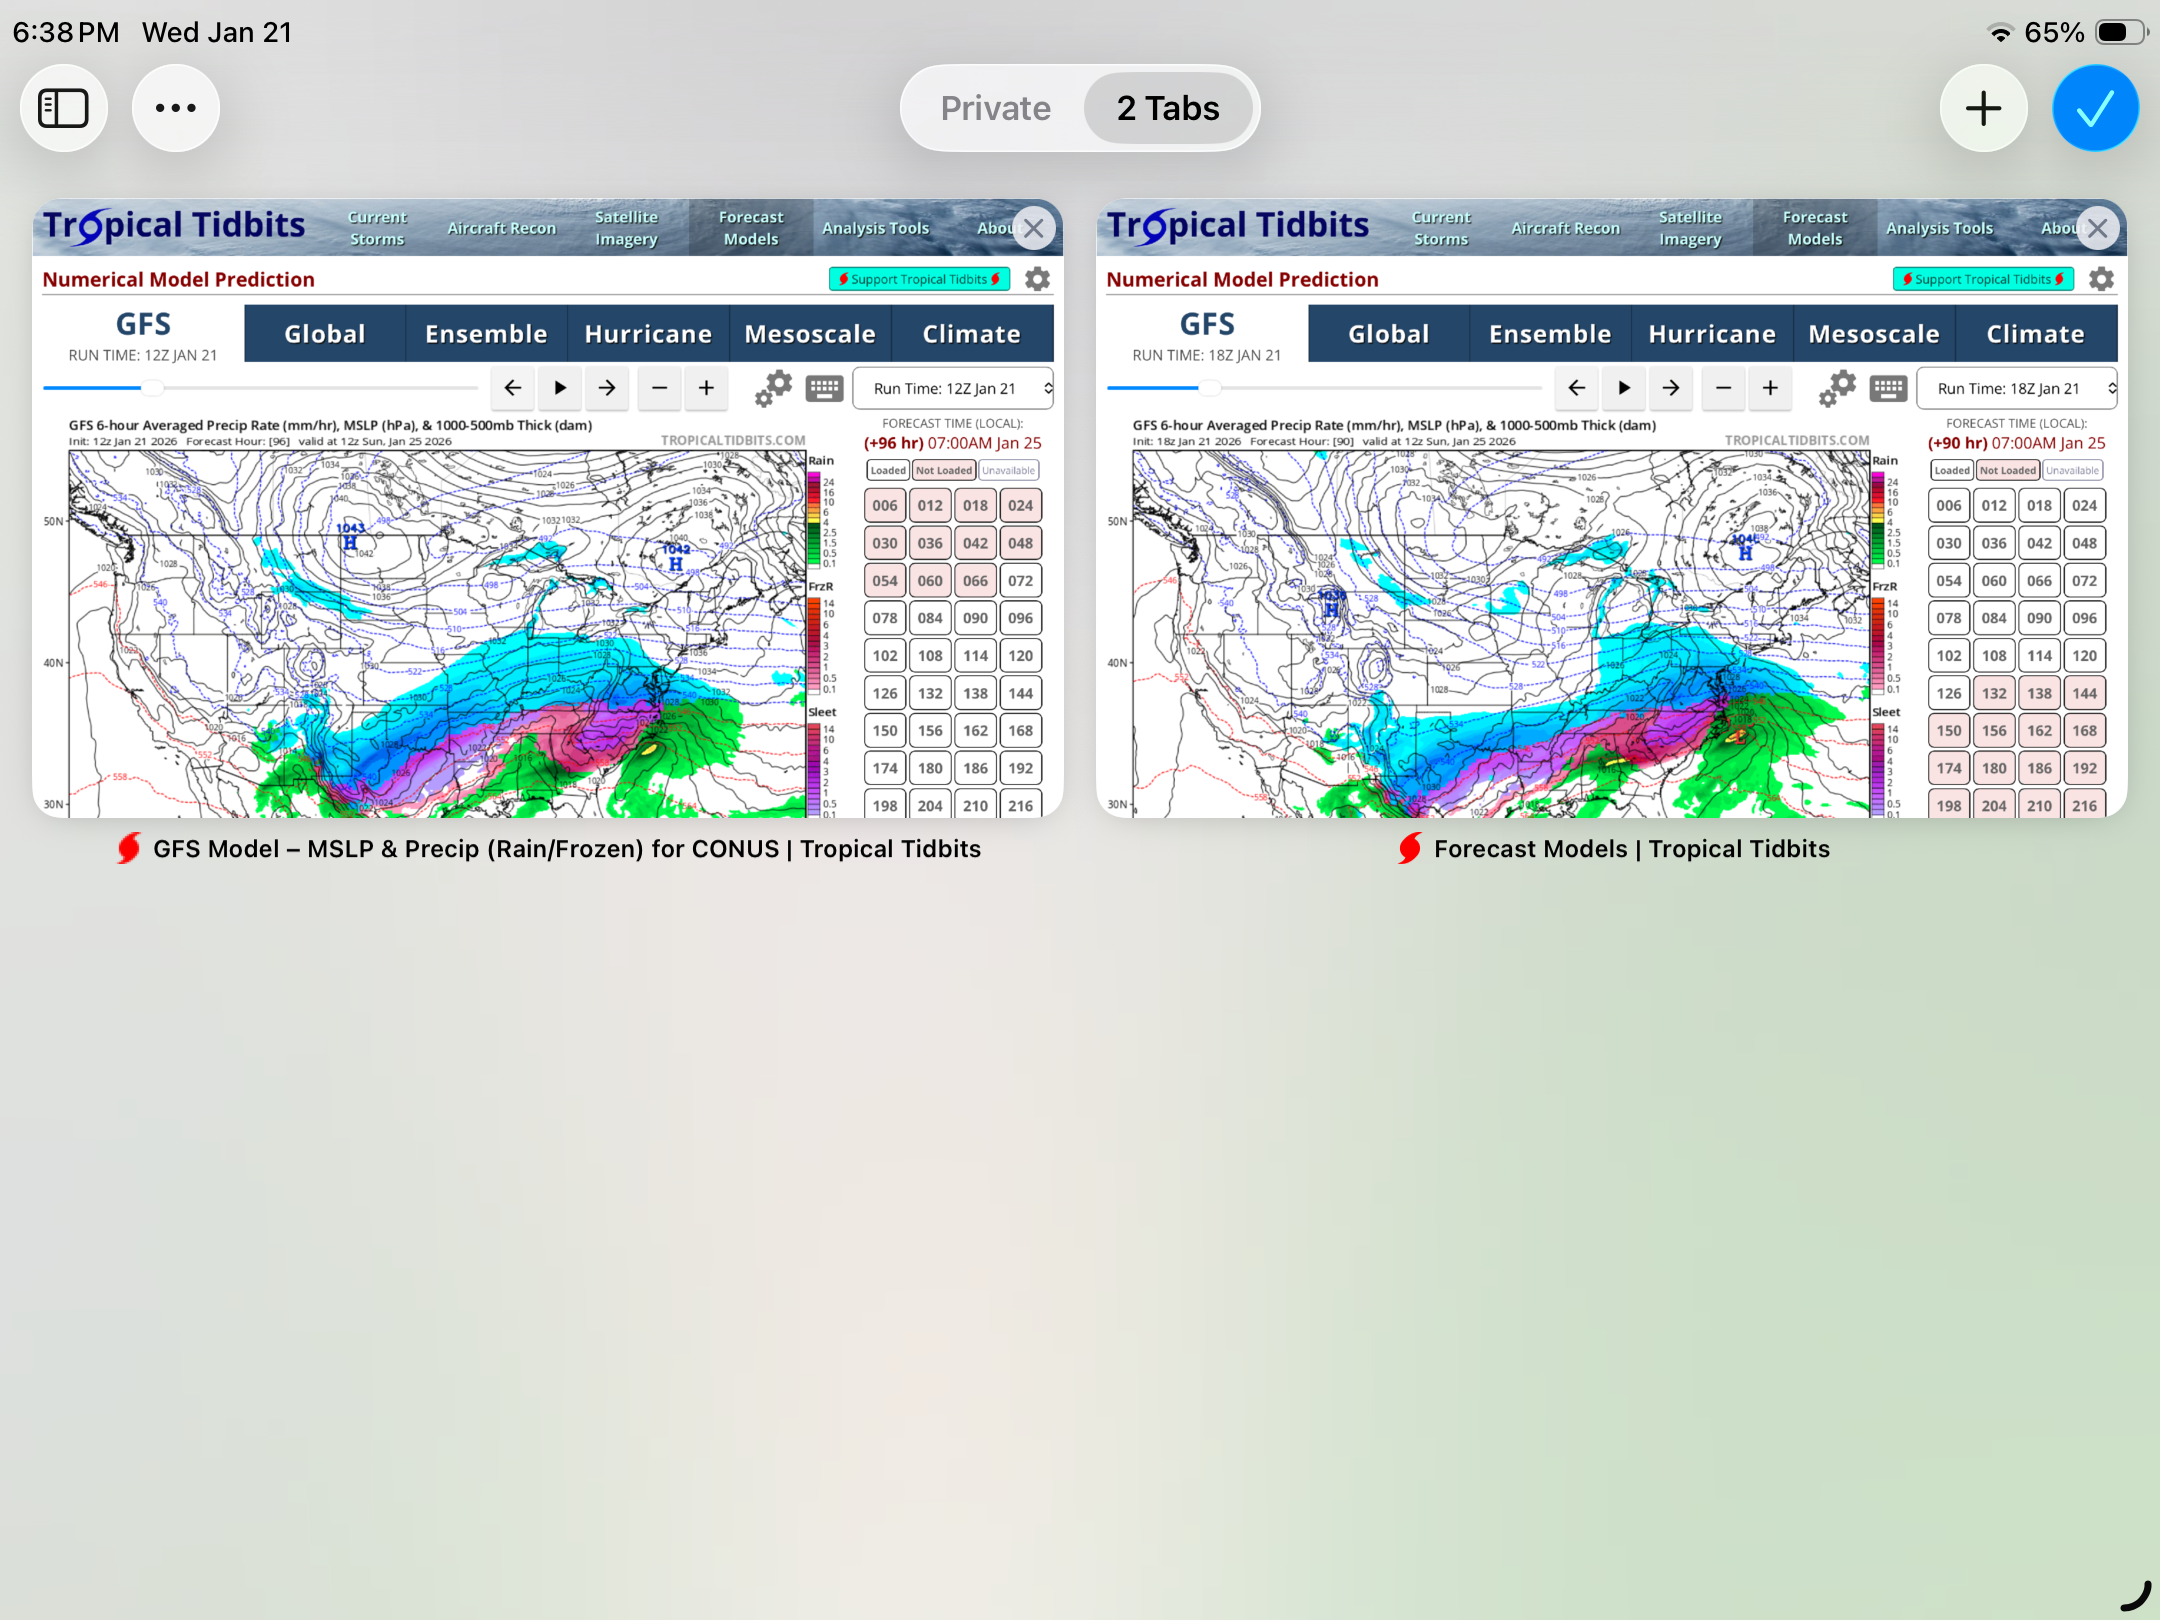
Task: Select forecast hour 096 in left tab
Action: point(1020,618)
